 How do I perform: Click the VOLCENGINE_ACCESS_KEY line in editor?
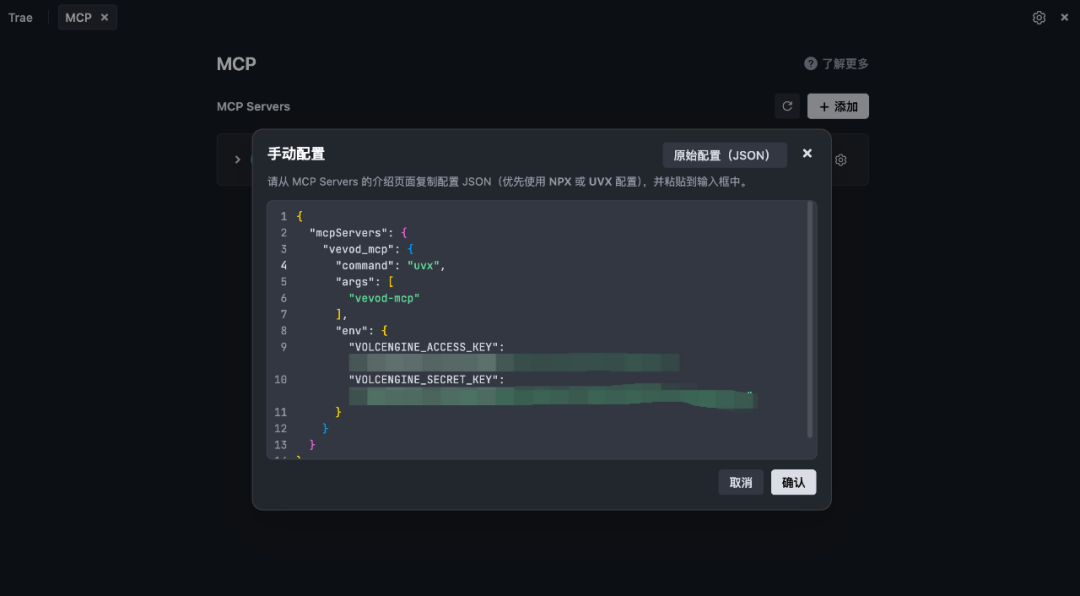coord(426,347)
